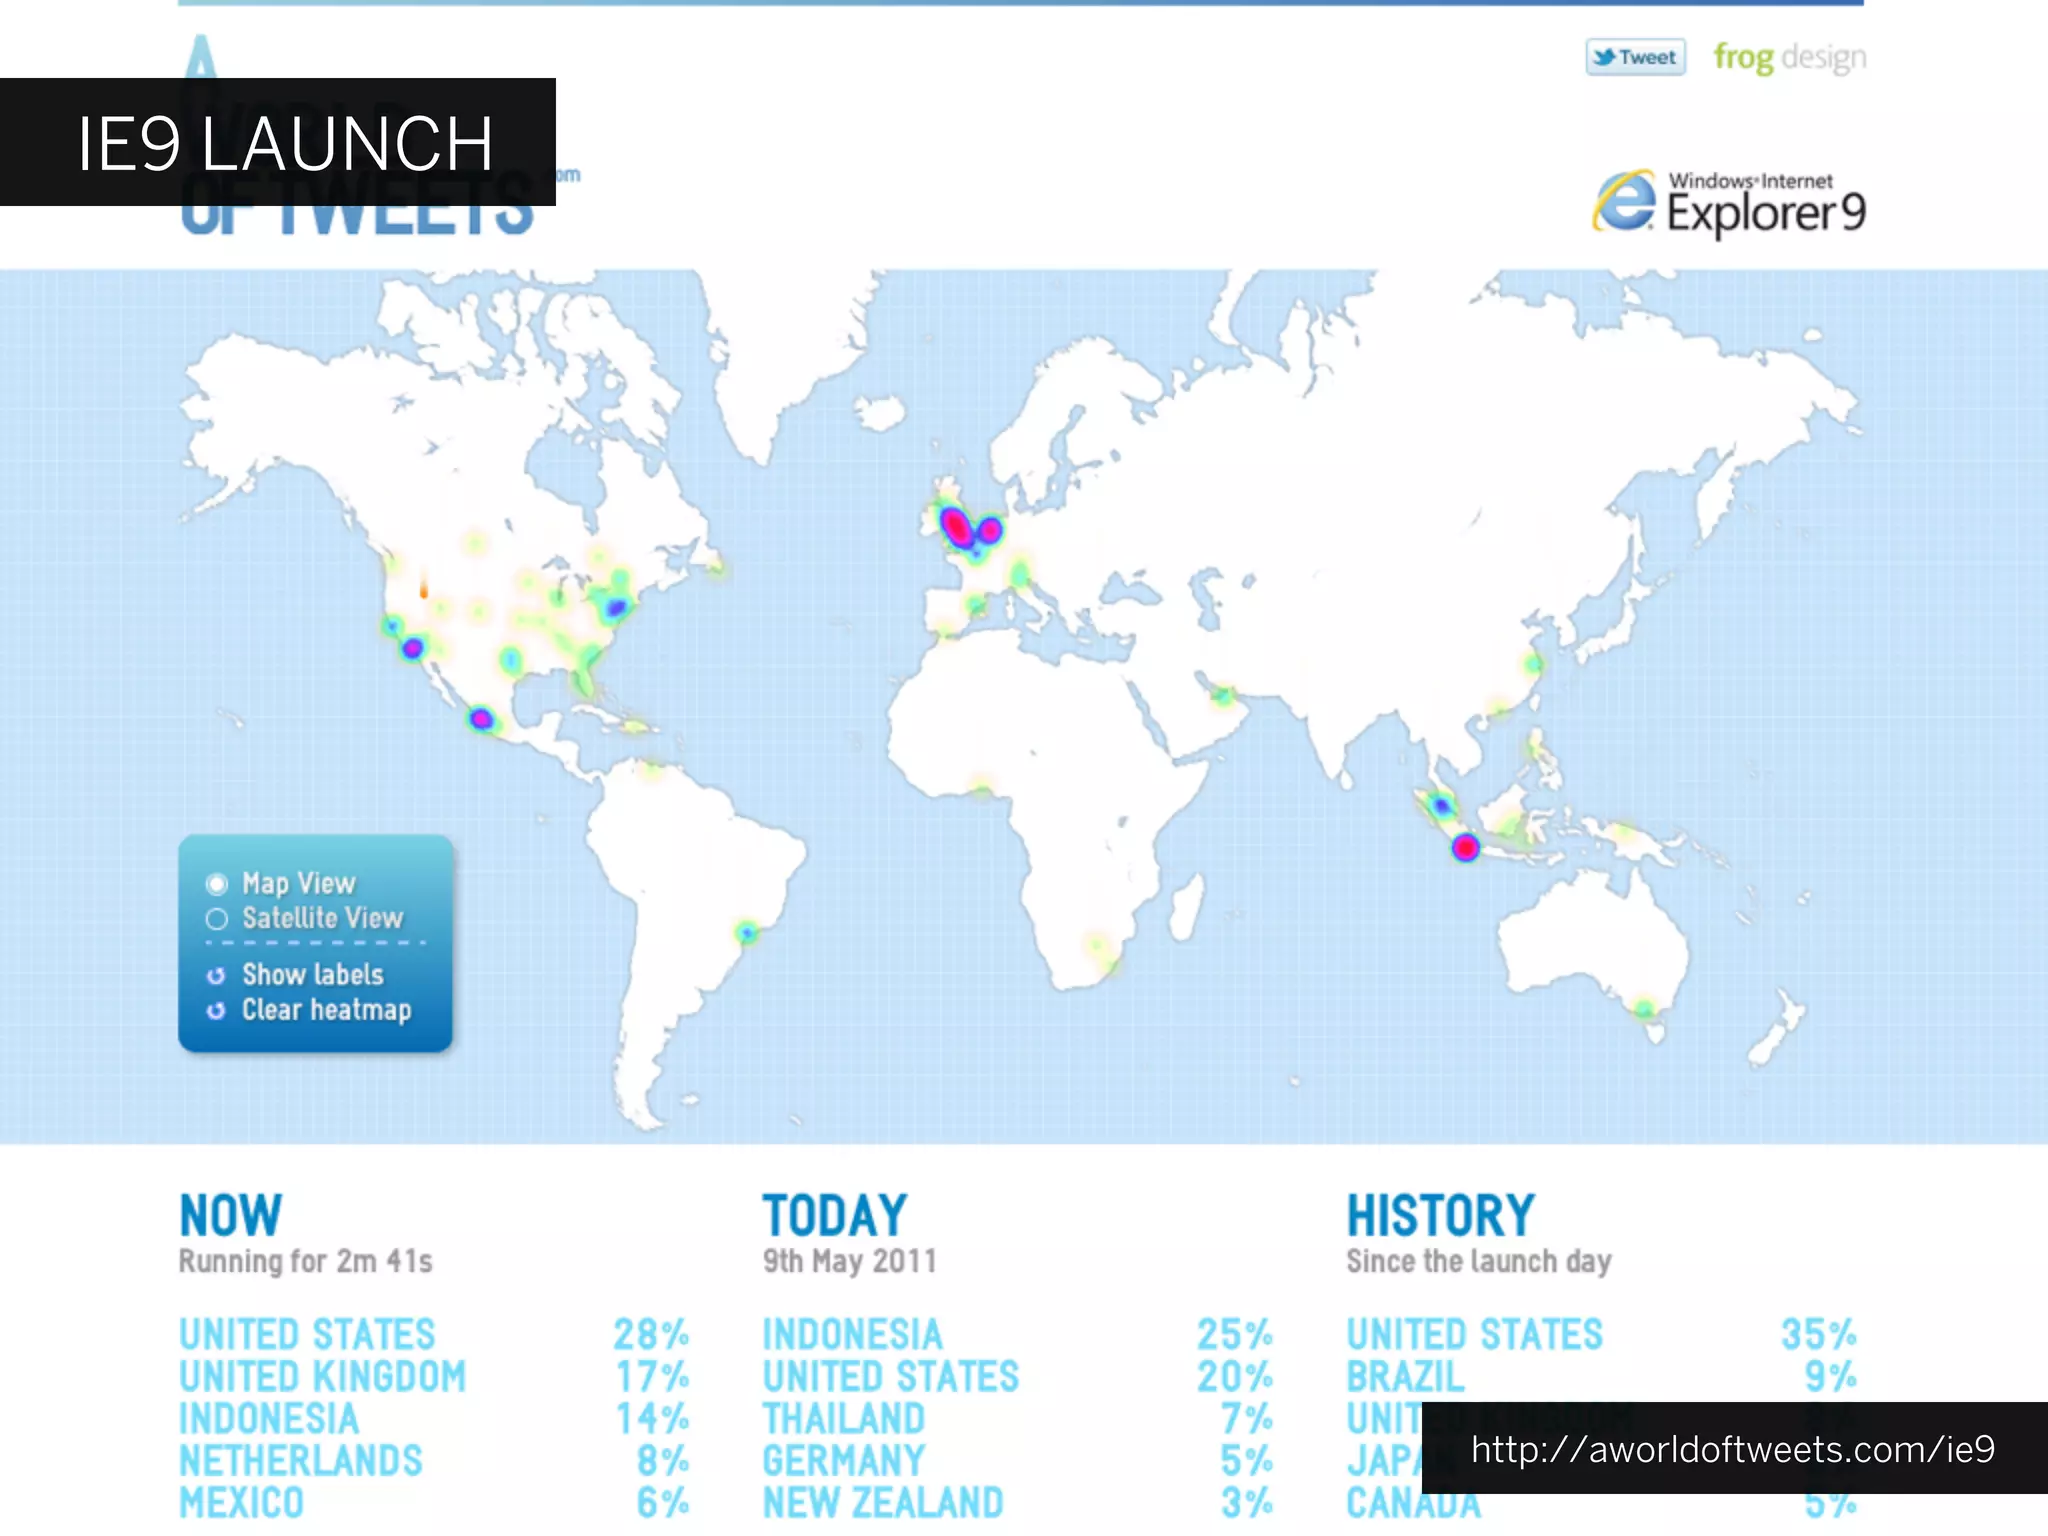Viewport: 2048px width, 1536px height.
Task: Select the NOW statistics heading
Action: (231, 1215)
